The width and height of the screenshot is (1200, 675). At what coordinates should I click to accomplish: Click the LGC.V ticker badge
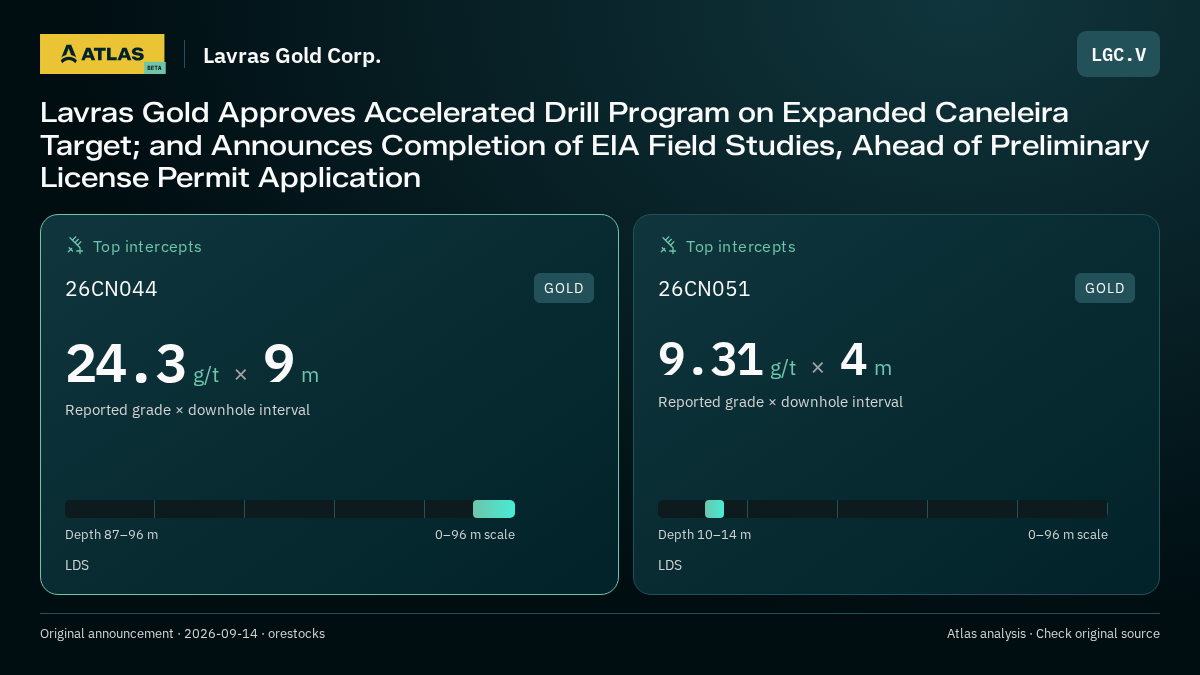tap(1118, 54)
